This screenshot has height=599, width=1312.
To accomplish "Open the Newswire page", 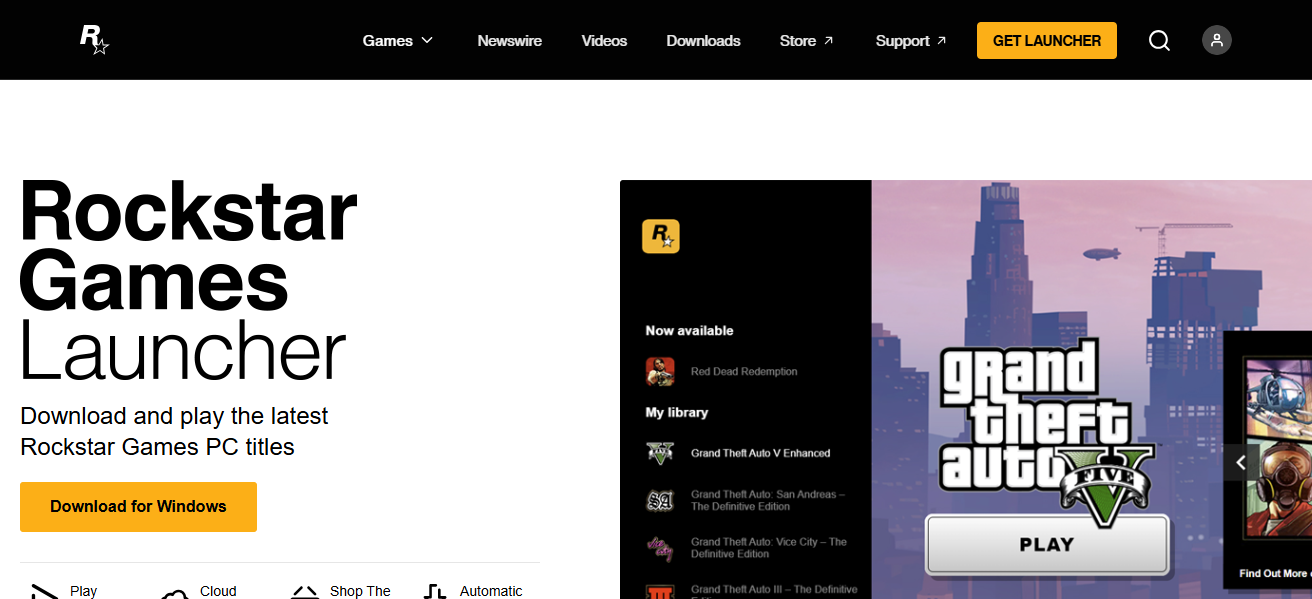I will click(x=509, y=40).
